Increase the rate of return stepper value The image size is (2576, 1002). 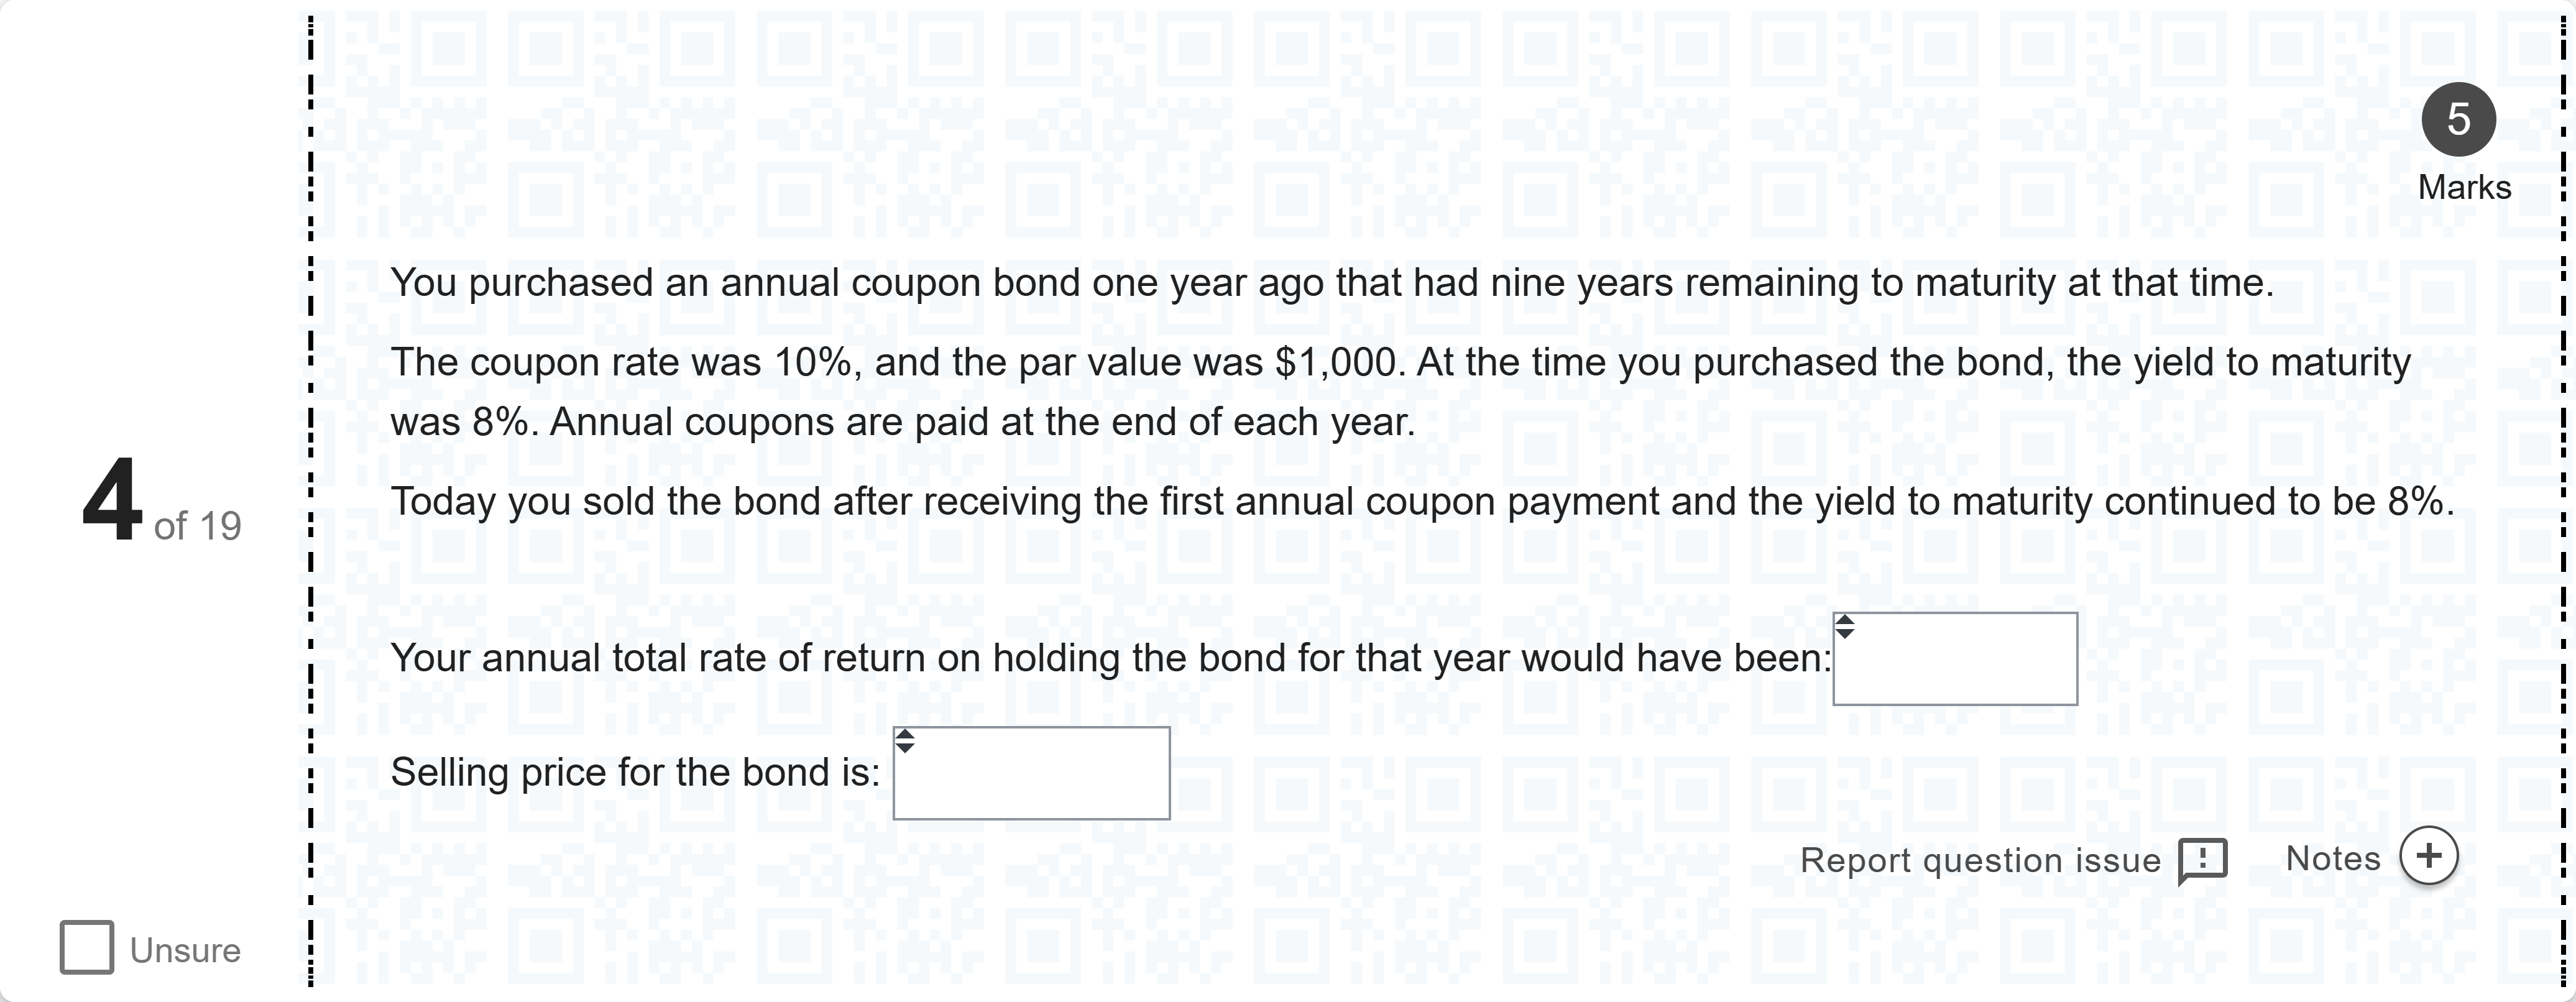click(1845, 621)
